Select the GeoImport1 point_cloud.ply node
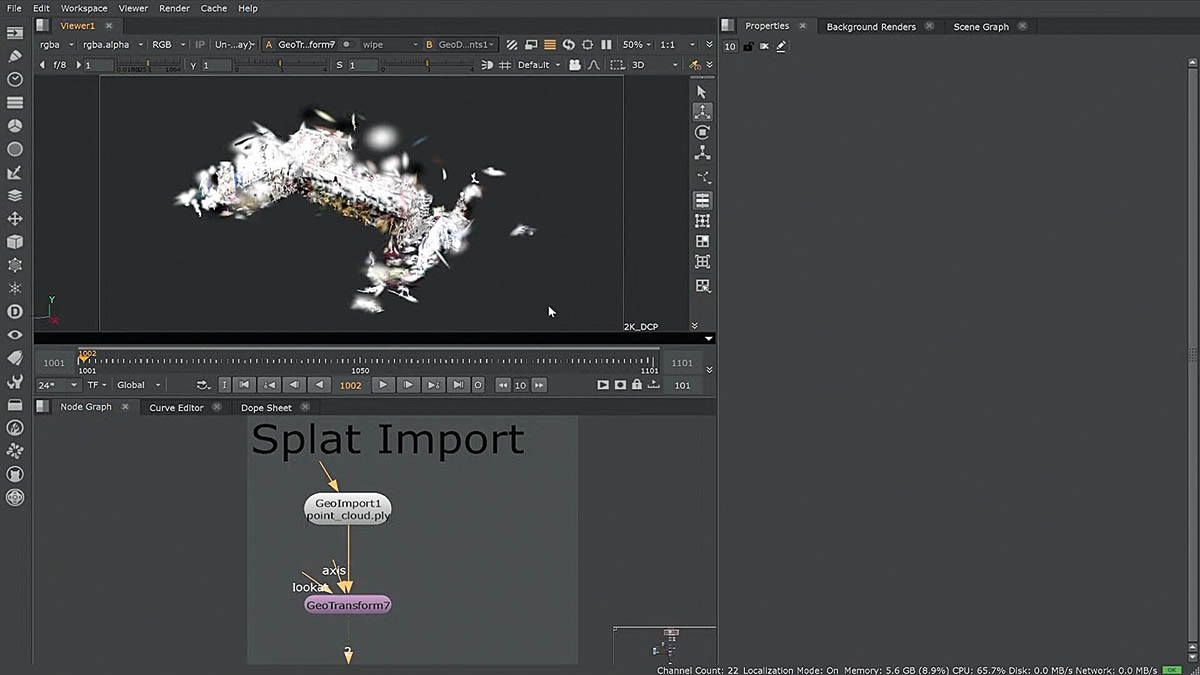The image size is (1200, 675). (348, 509)
